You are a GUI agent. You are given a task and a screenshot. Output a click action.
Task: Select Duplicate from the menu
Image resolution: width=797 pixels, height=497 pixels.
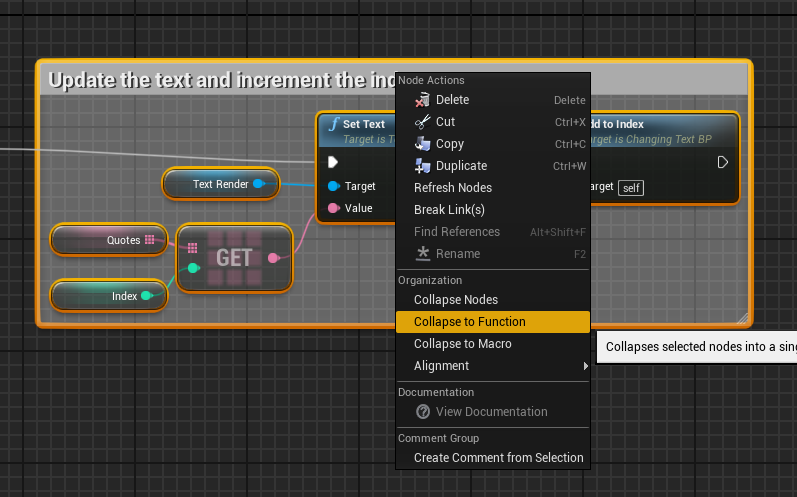493,166
